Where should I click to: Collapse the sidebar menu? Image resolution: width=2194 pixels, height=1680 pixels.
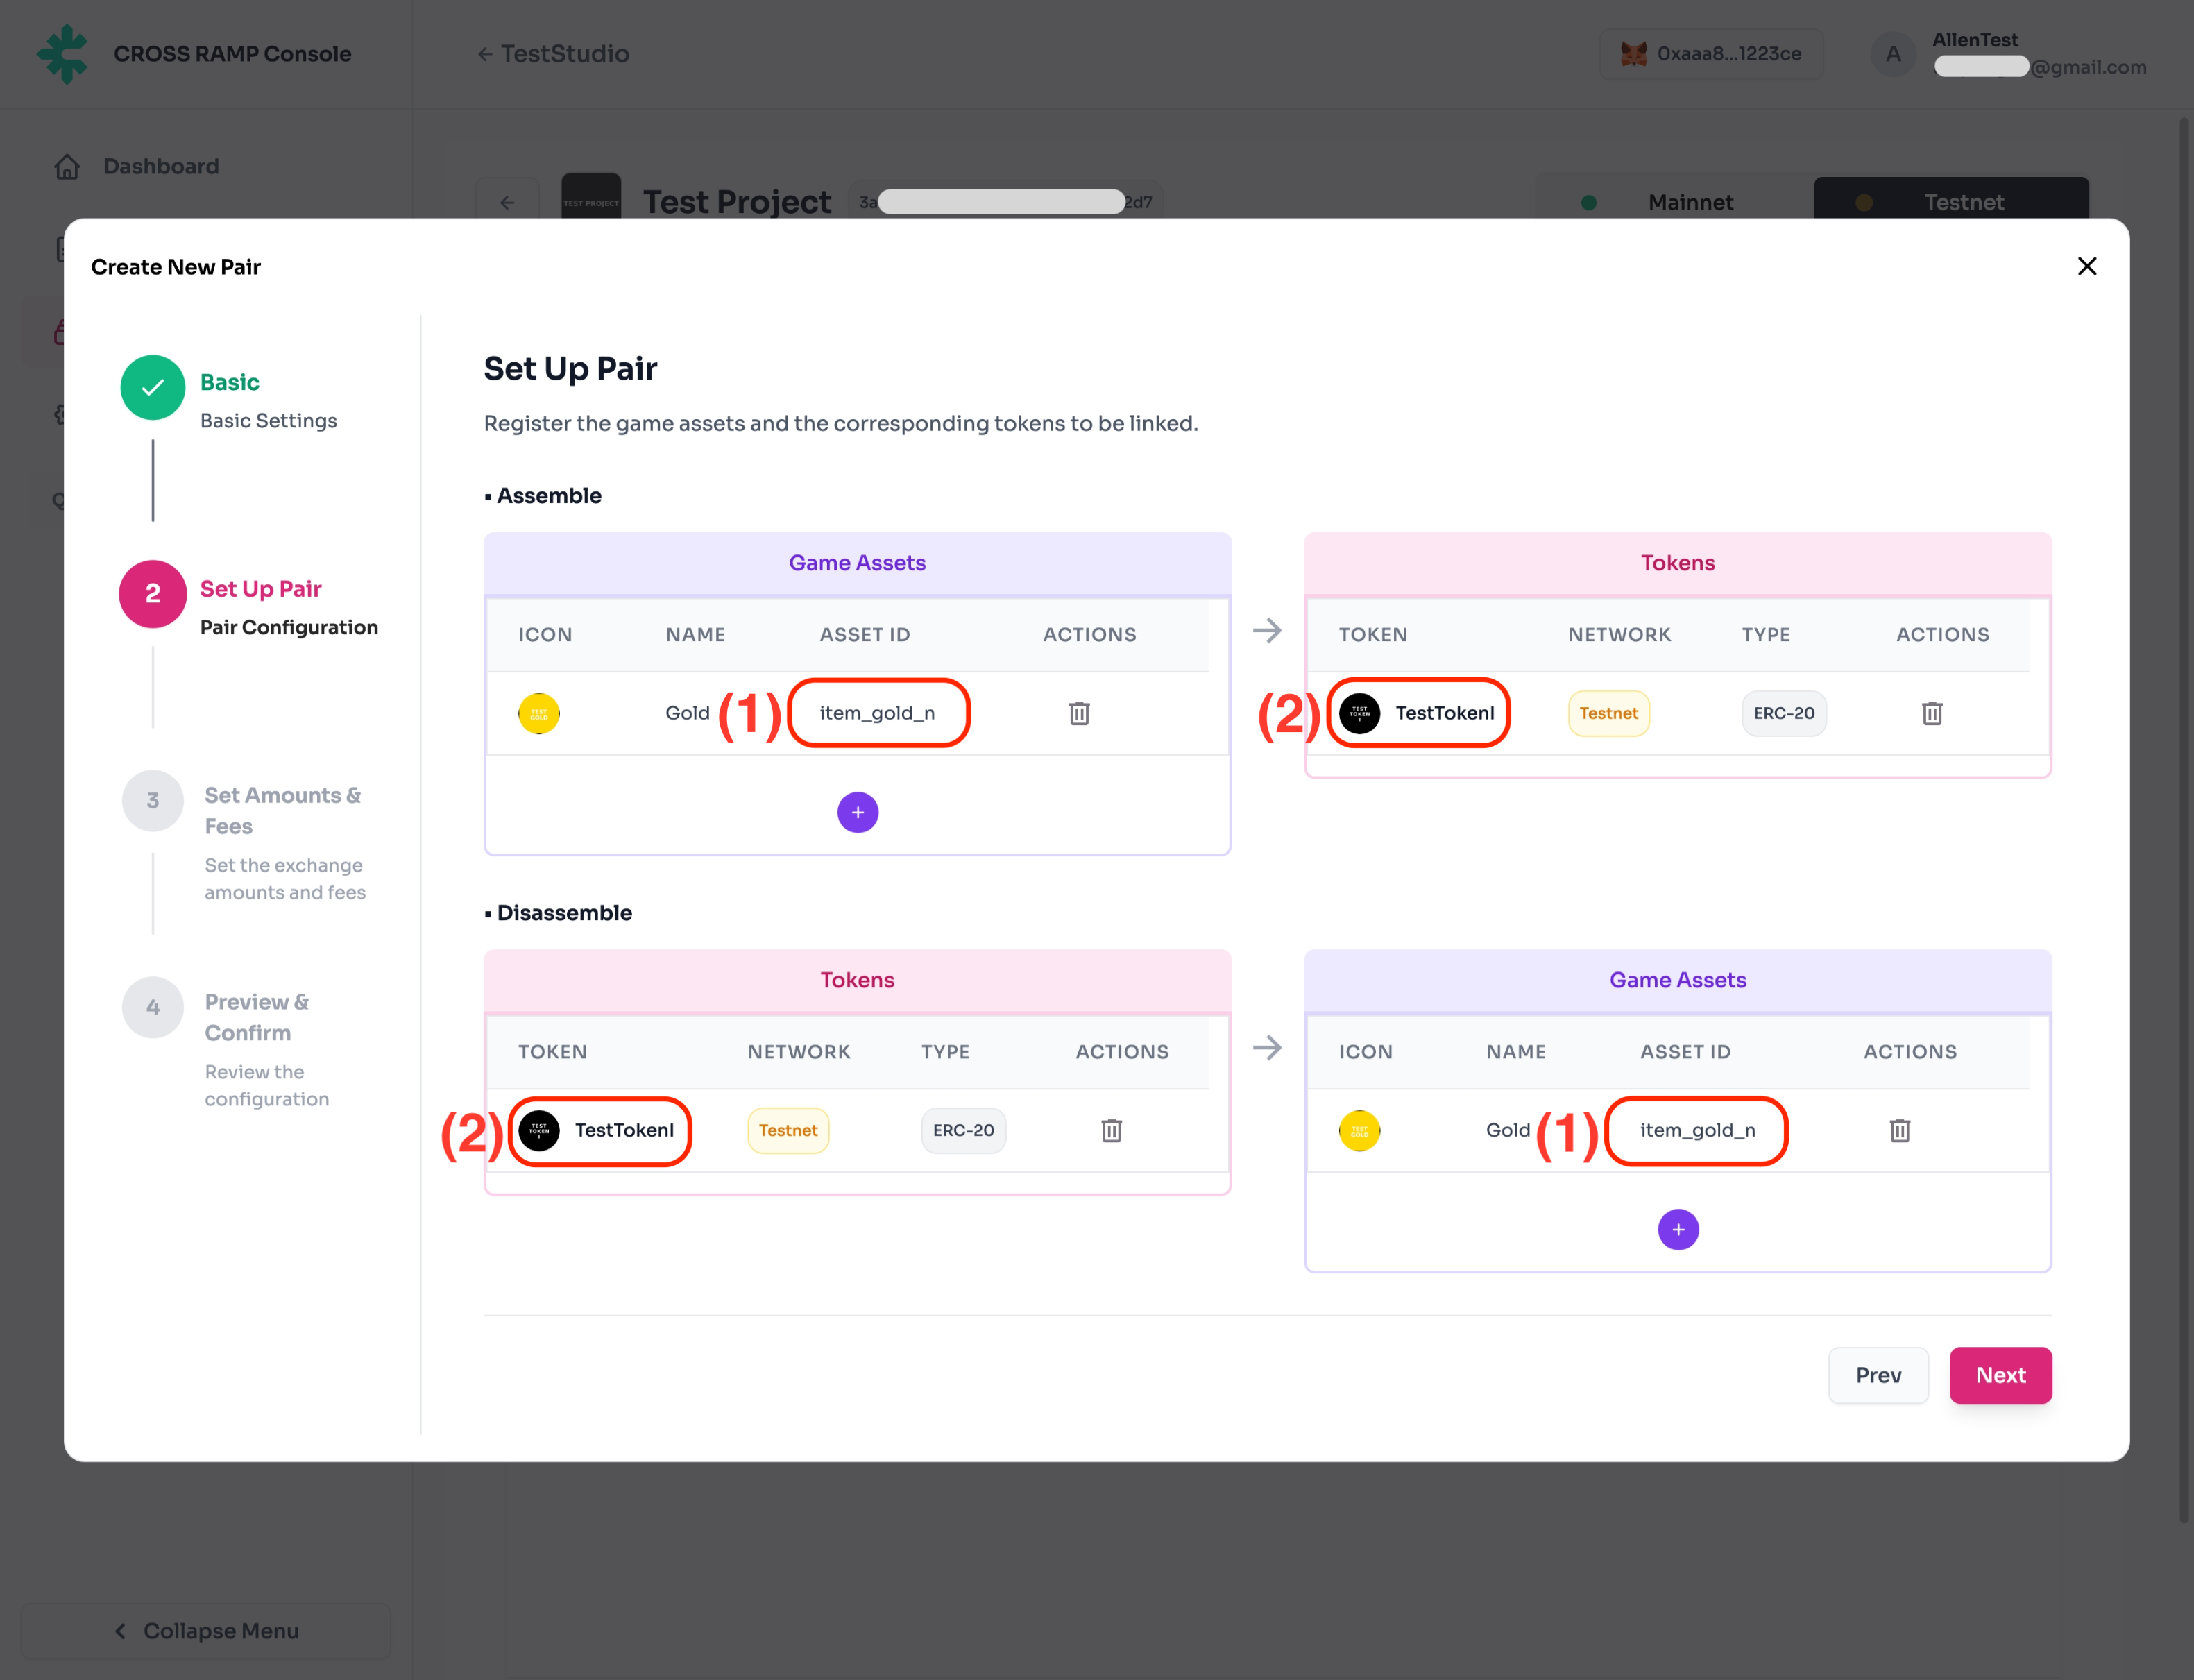coord(205,1630)
